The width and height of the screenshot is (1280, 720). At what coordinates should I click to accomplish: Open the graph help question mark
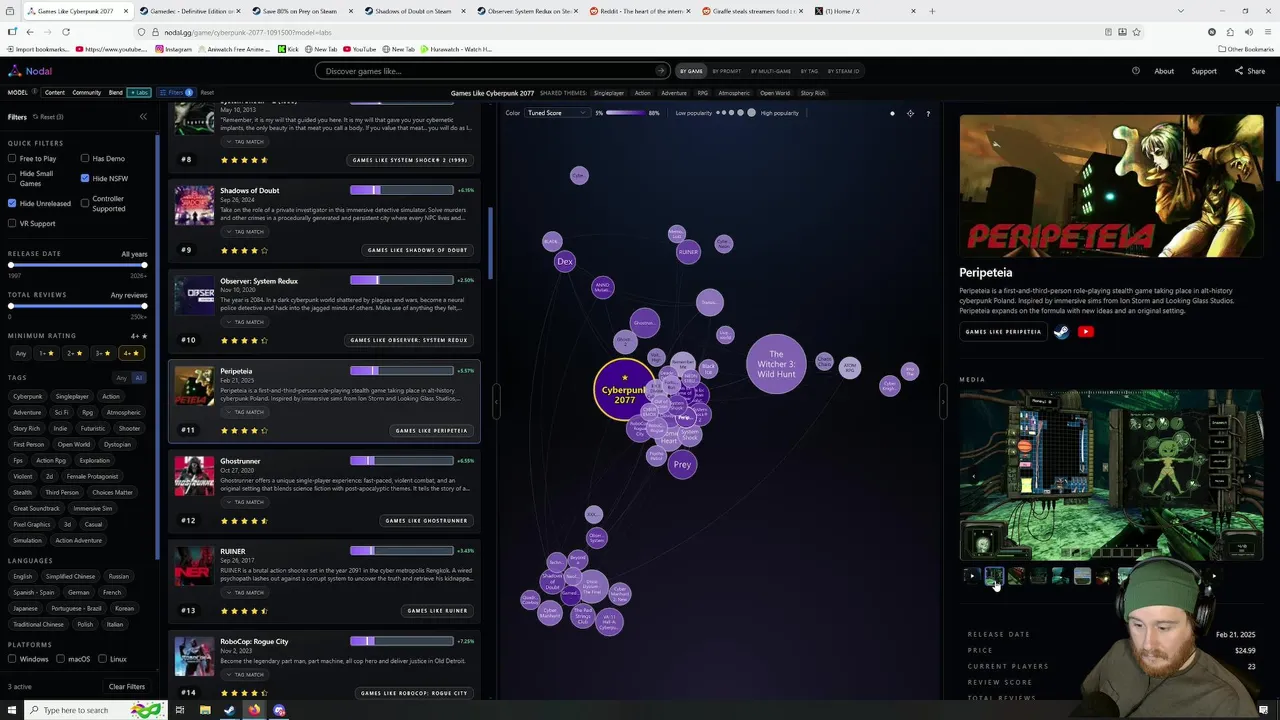coord(928,113)
